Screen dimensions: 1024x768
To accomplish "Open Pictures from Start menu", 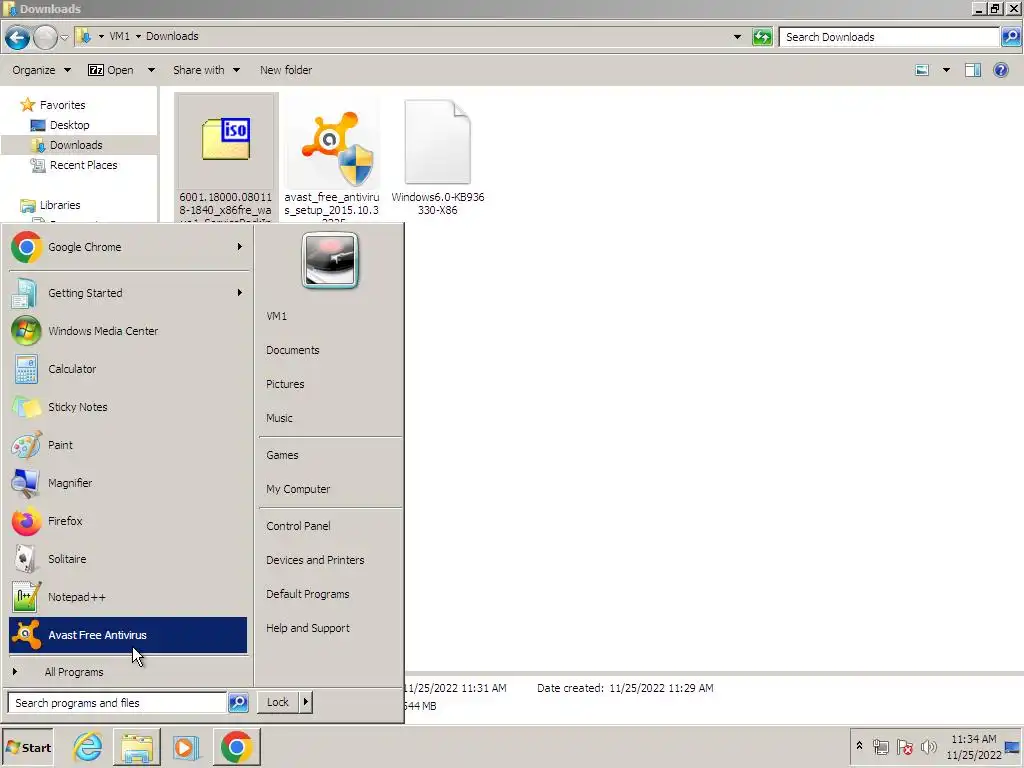I will [285, 384].
